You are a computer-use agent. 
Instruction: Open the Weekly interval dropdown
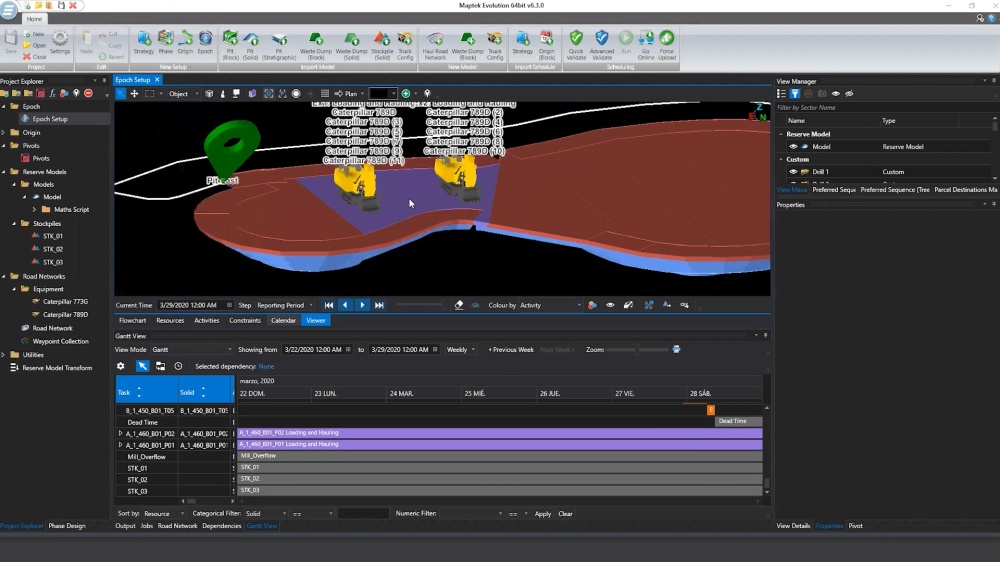pyautogui.click(x=460, y=350)
